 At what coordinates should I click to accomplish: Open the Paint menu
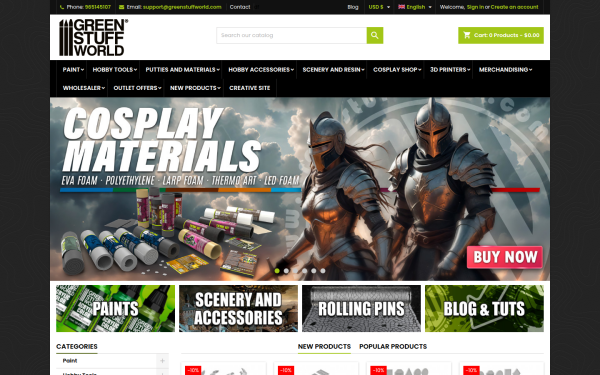click(x=73, y=70)
